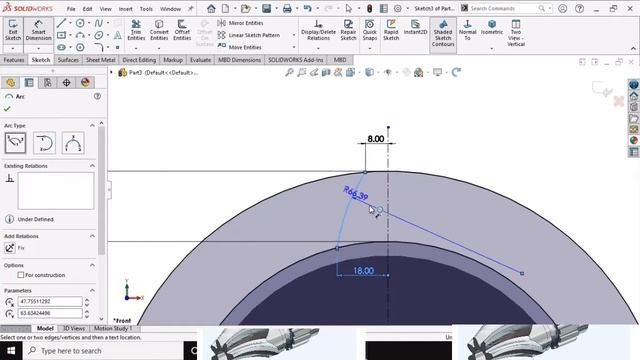Click the Windows taskbar search box

click(x=103, y=351)
